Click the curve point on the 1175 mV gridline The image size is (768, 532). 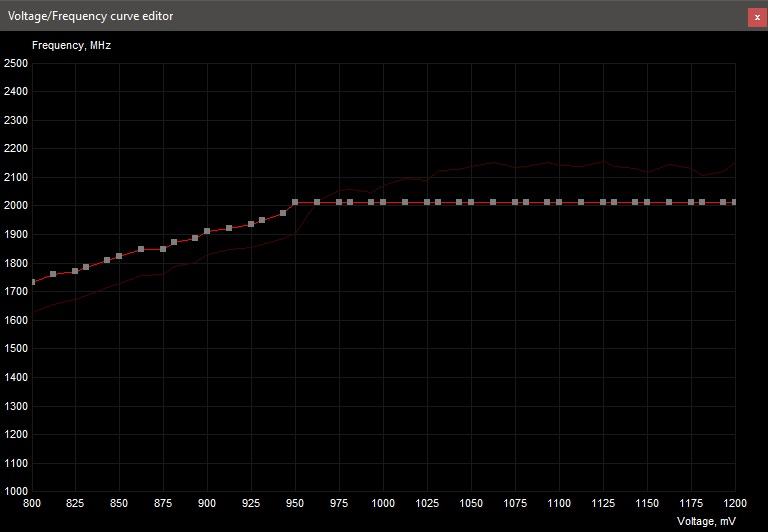[x=691, y=202]
